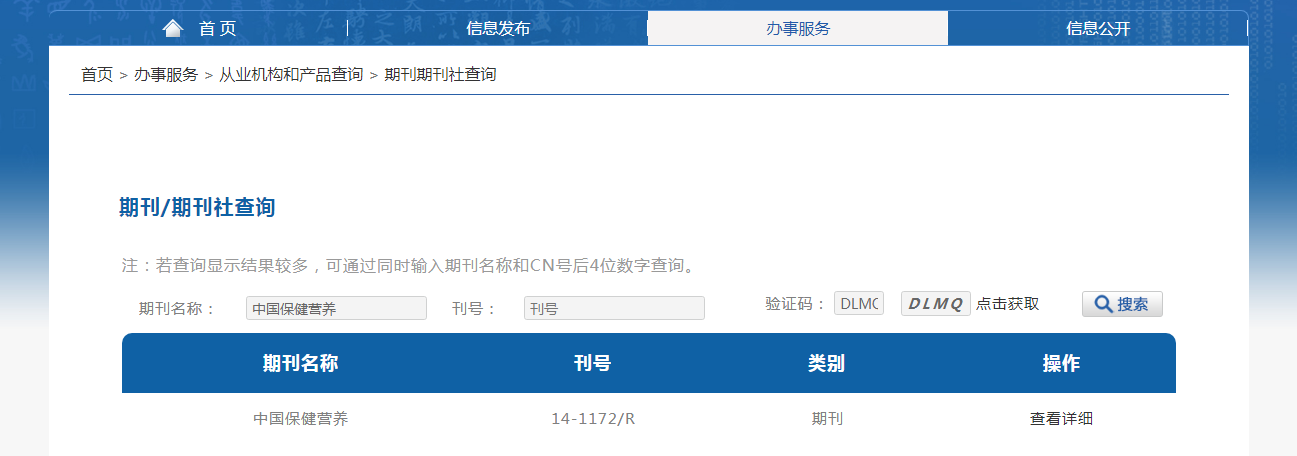
Task: Click 期刊期刊社查询 breadcrumb item
Action: tap(440, 75)
